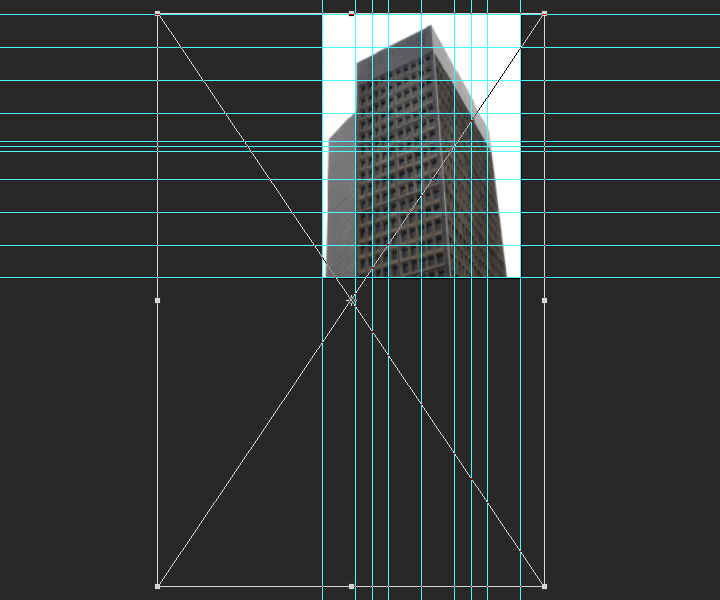Click the top-left transform corner handle
The image size is (720, 600).
pyautogui.click(x=158, y=14)
